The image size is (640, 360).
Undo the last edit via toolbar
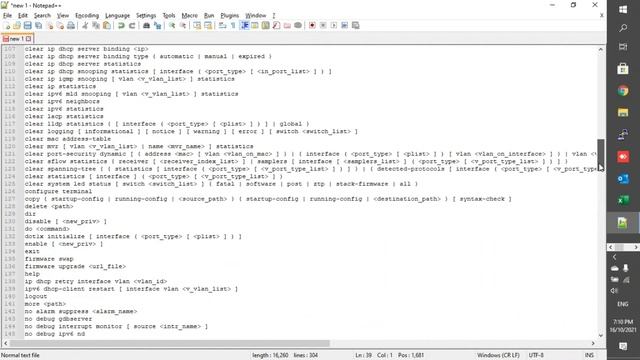tap(121, 25)
